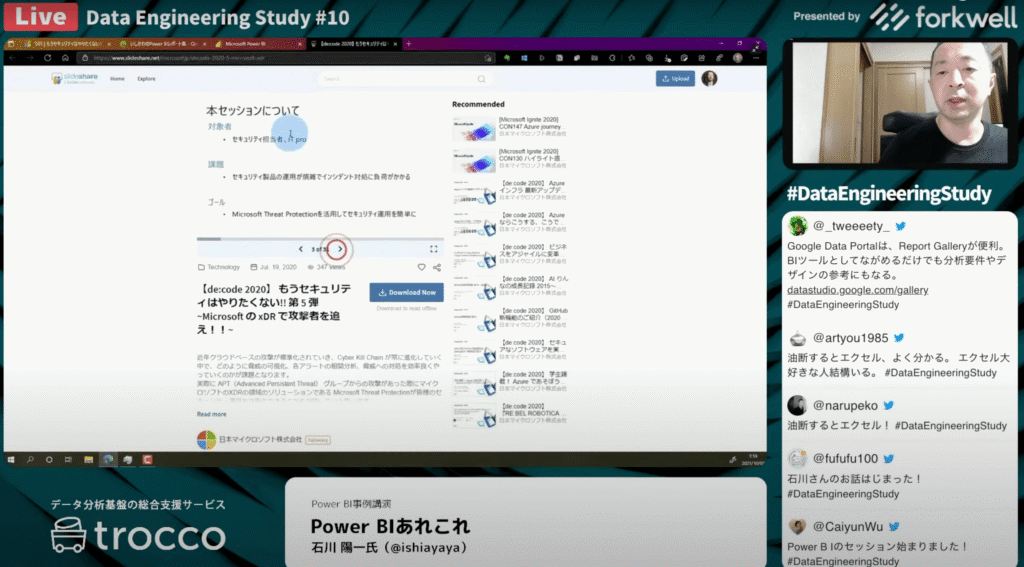Go to the next slide with right chevron
Viewport: 1024px width, 567px height.
pyautogui.click(x=340, y=249)
